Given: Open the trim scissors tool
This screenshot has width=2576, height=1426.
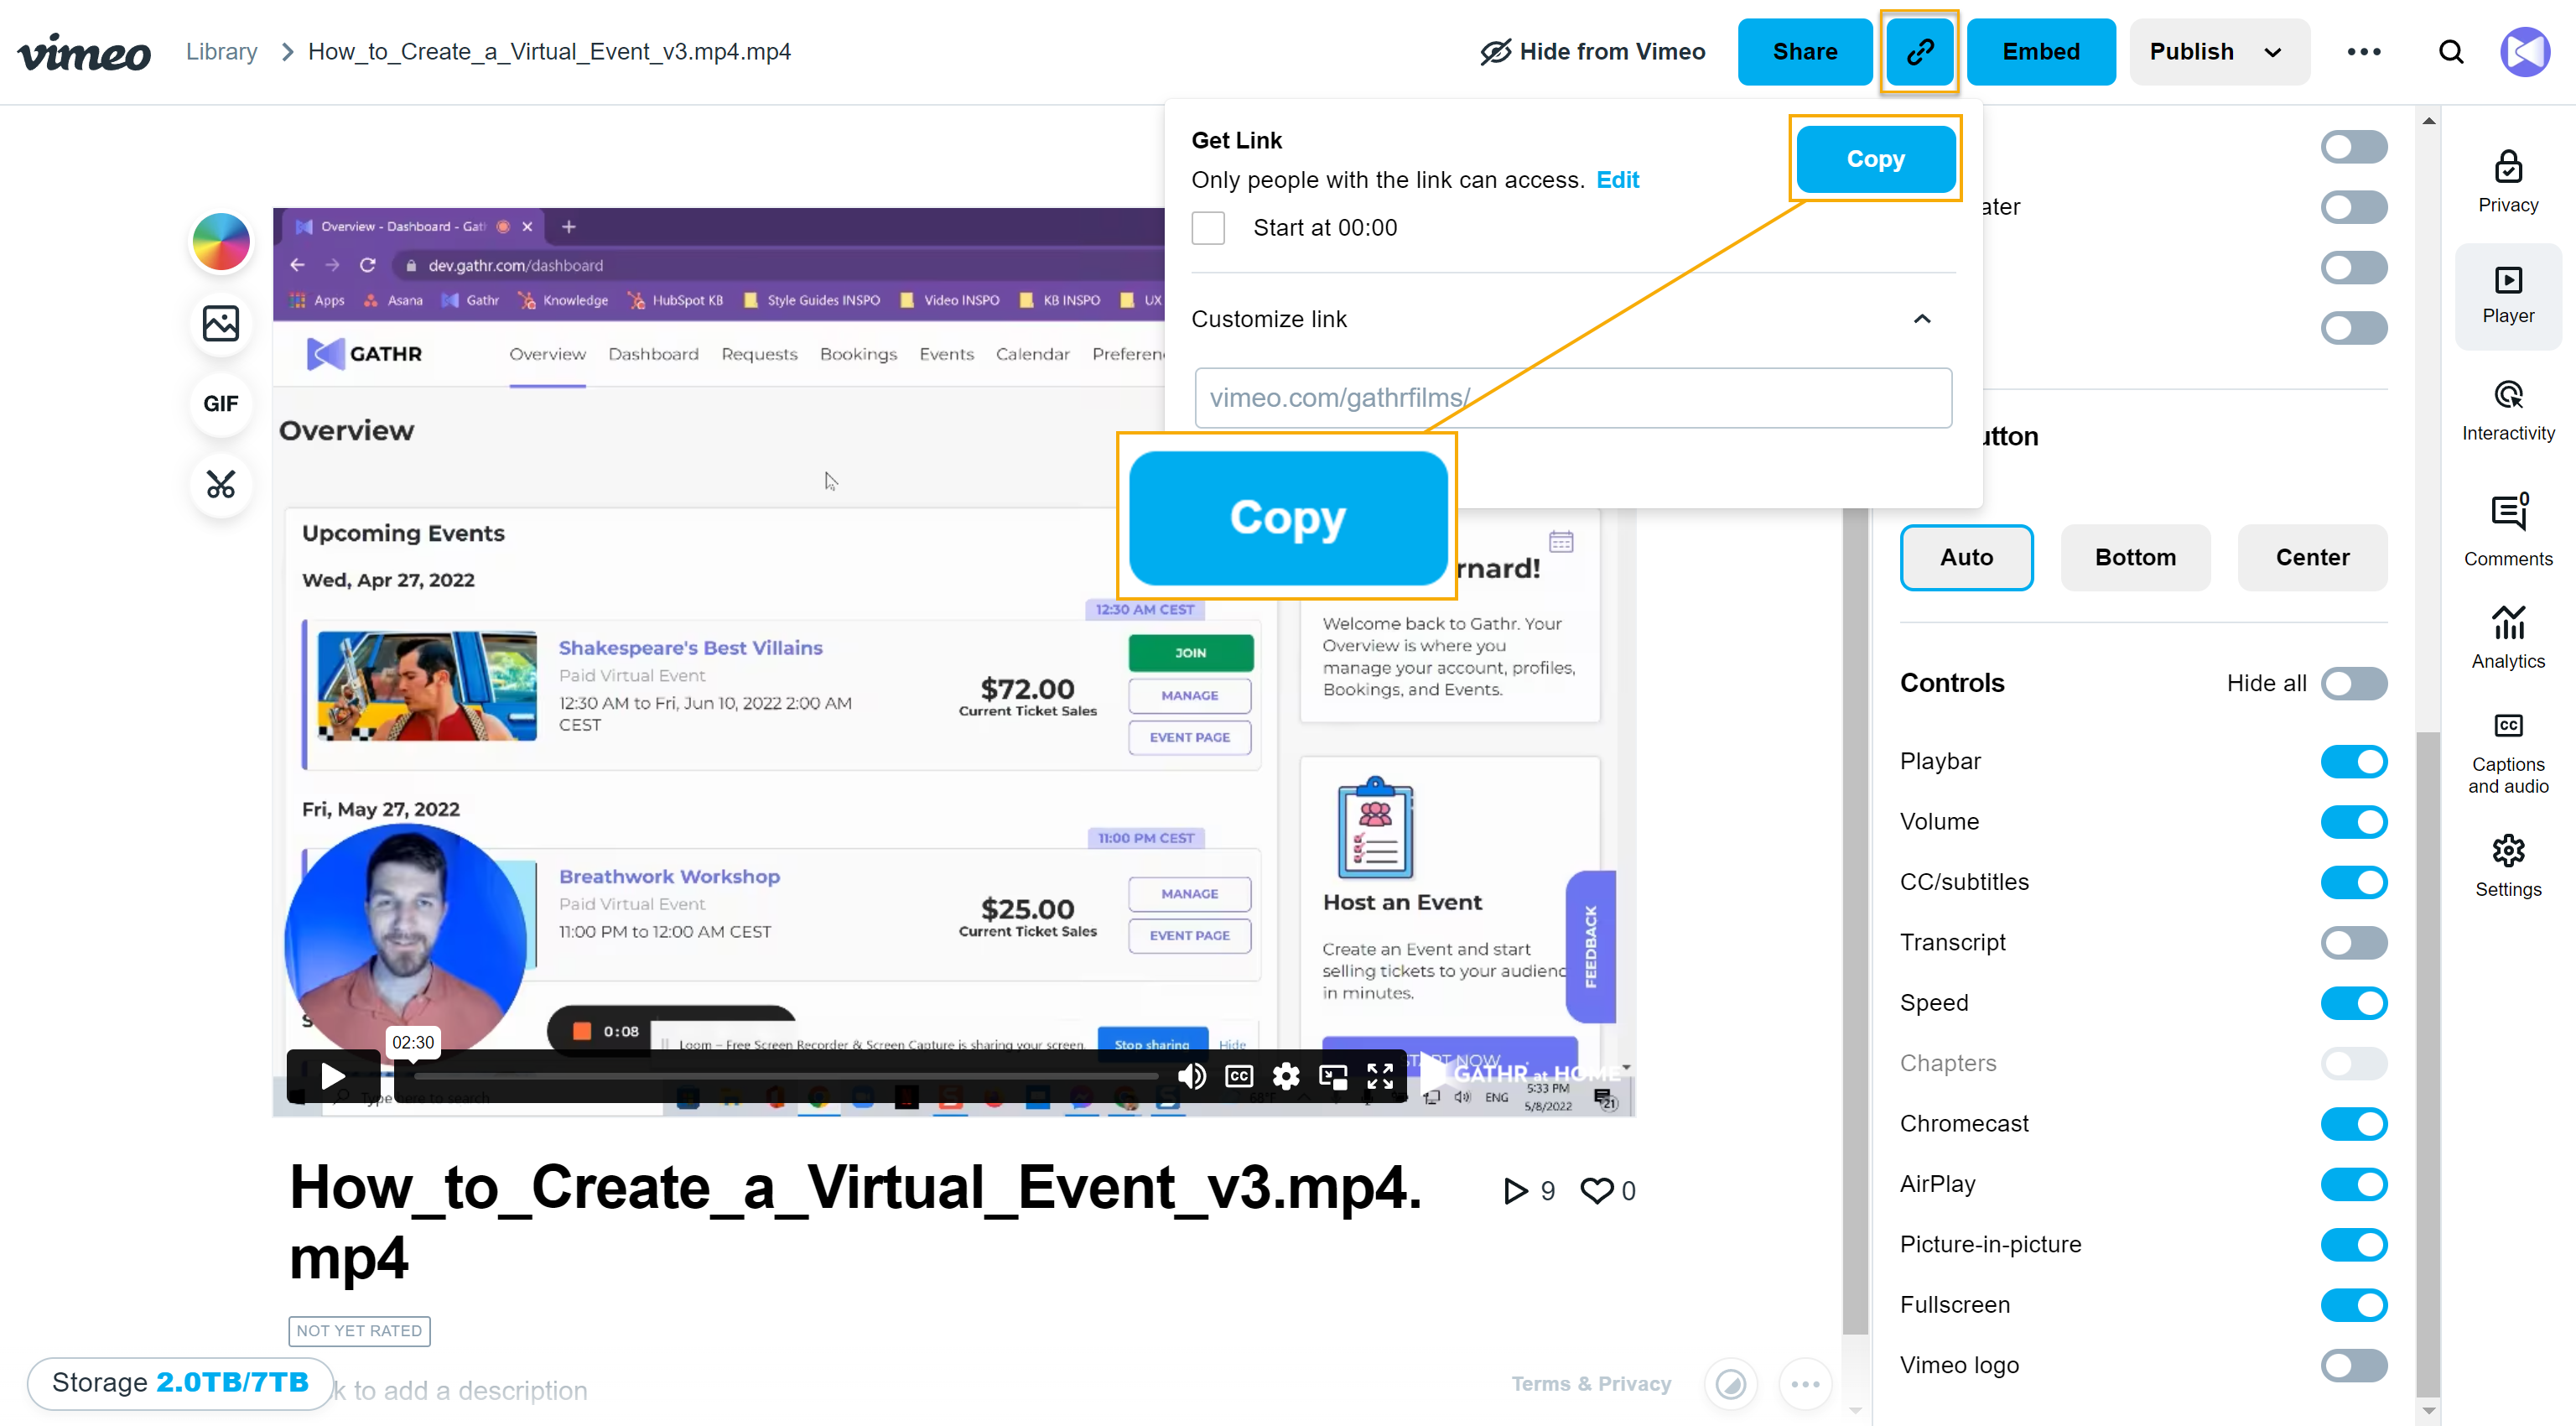Looking at the screenshot, I should [x=221, y=485].
